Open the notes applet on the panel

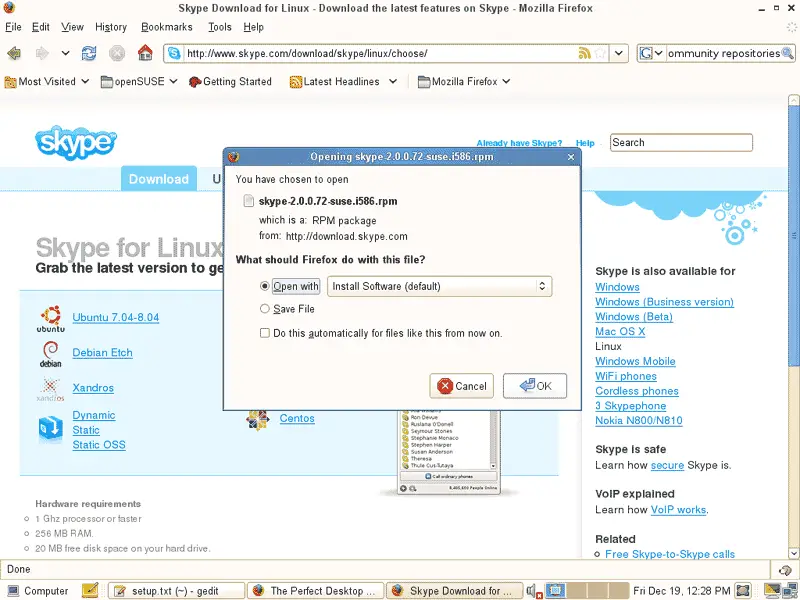coord(90,590)
